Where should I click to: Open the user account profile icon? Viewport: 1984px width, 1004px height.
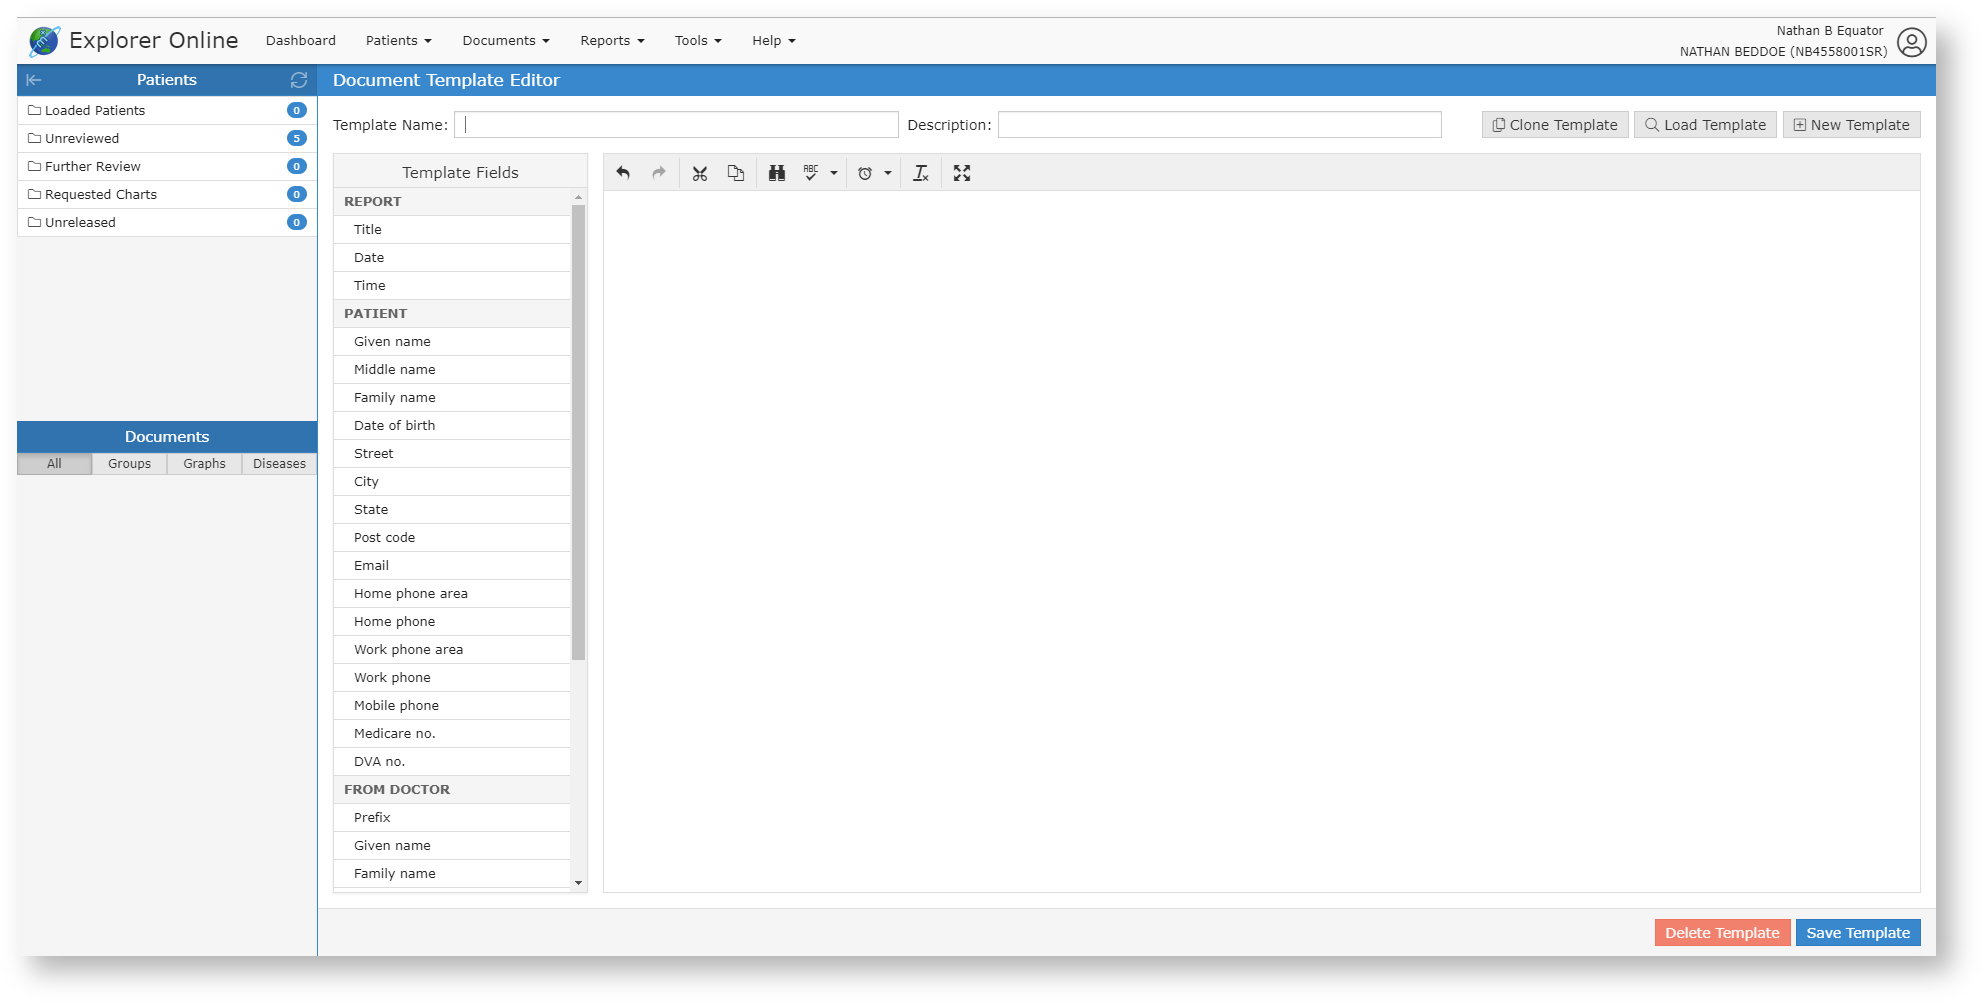tap(1911, 42)
